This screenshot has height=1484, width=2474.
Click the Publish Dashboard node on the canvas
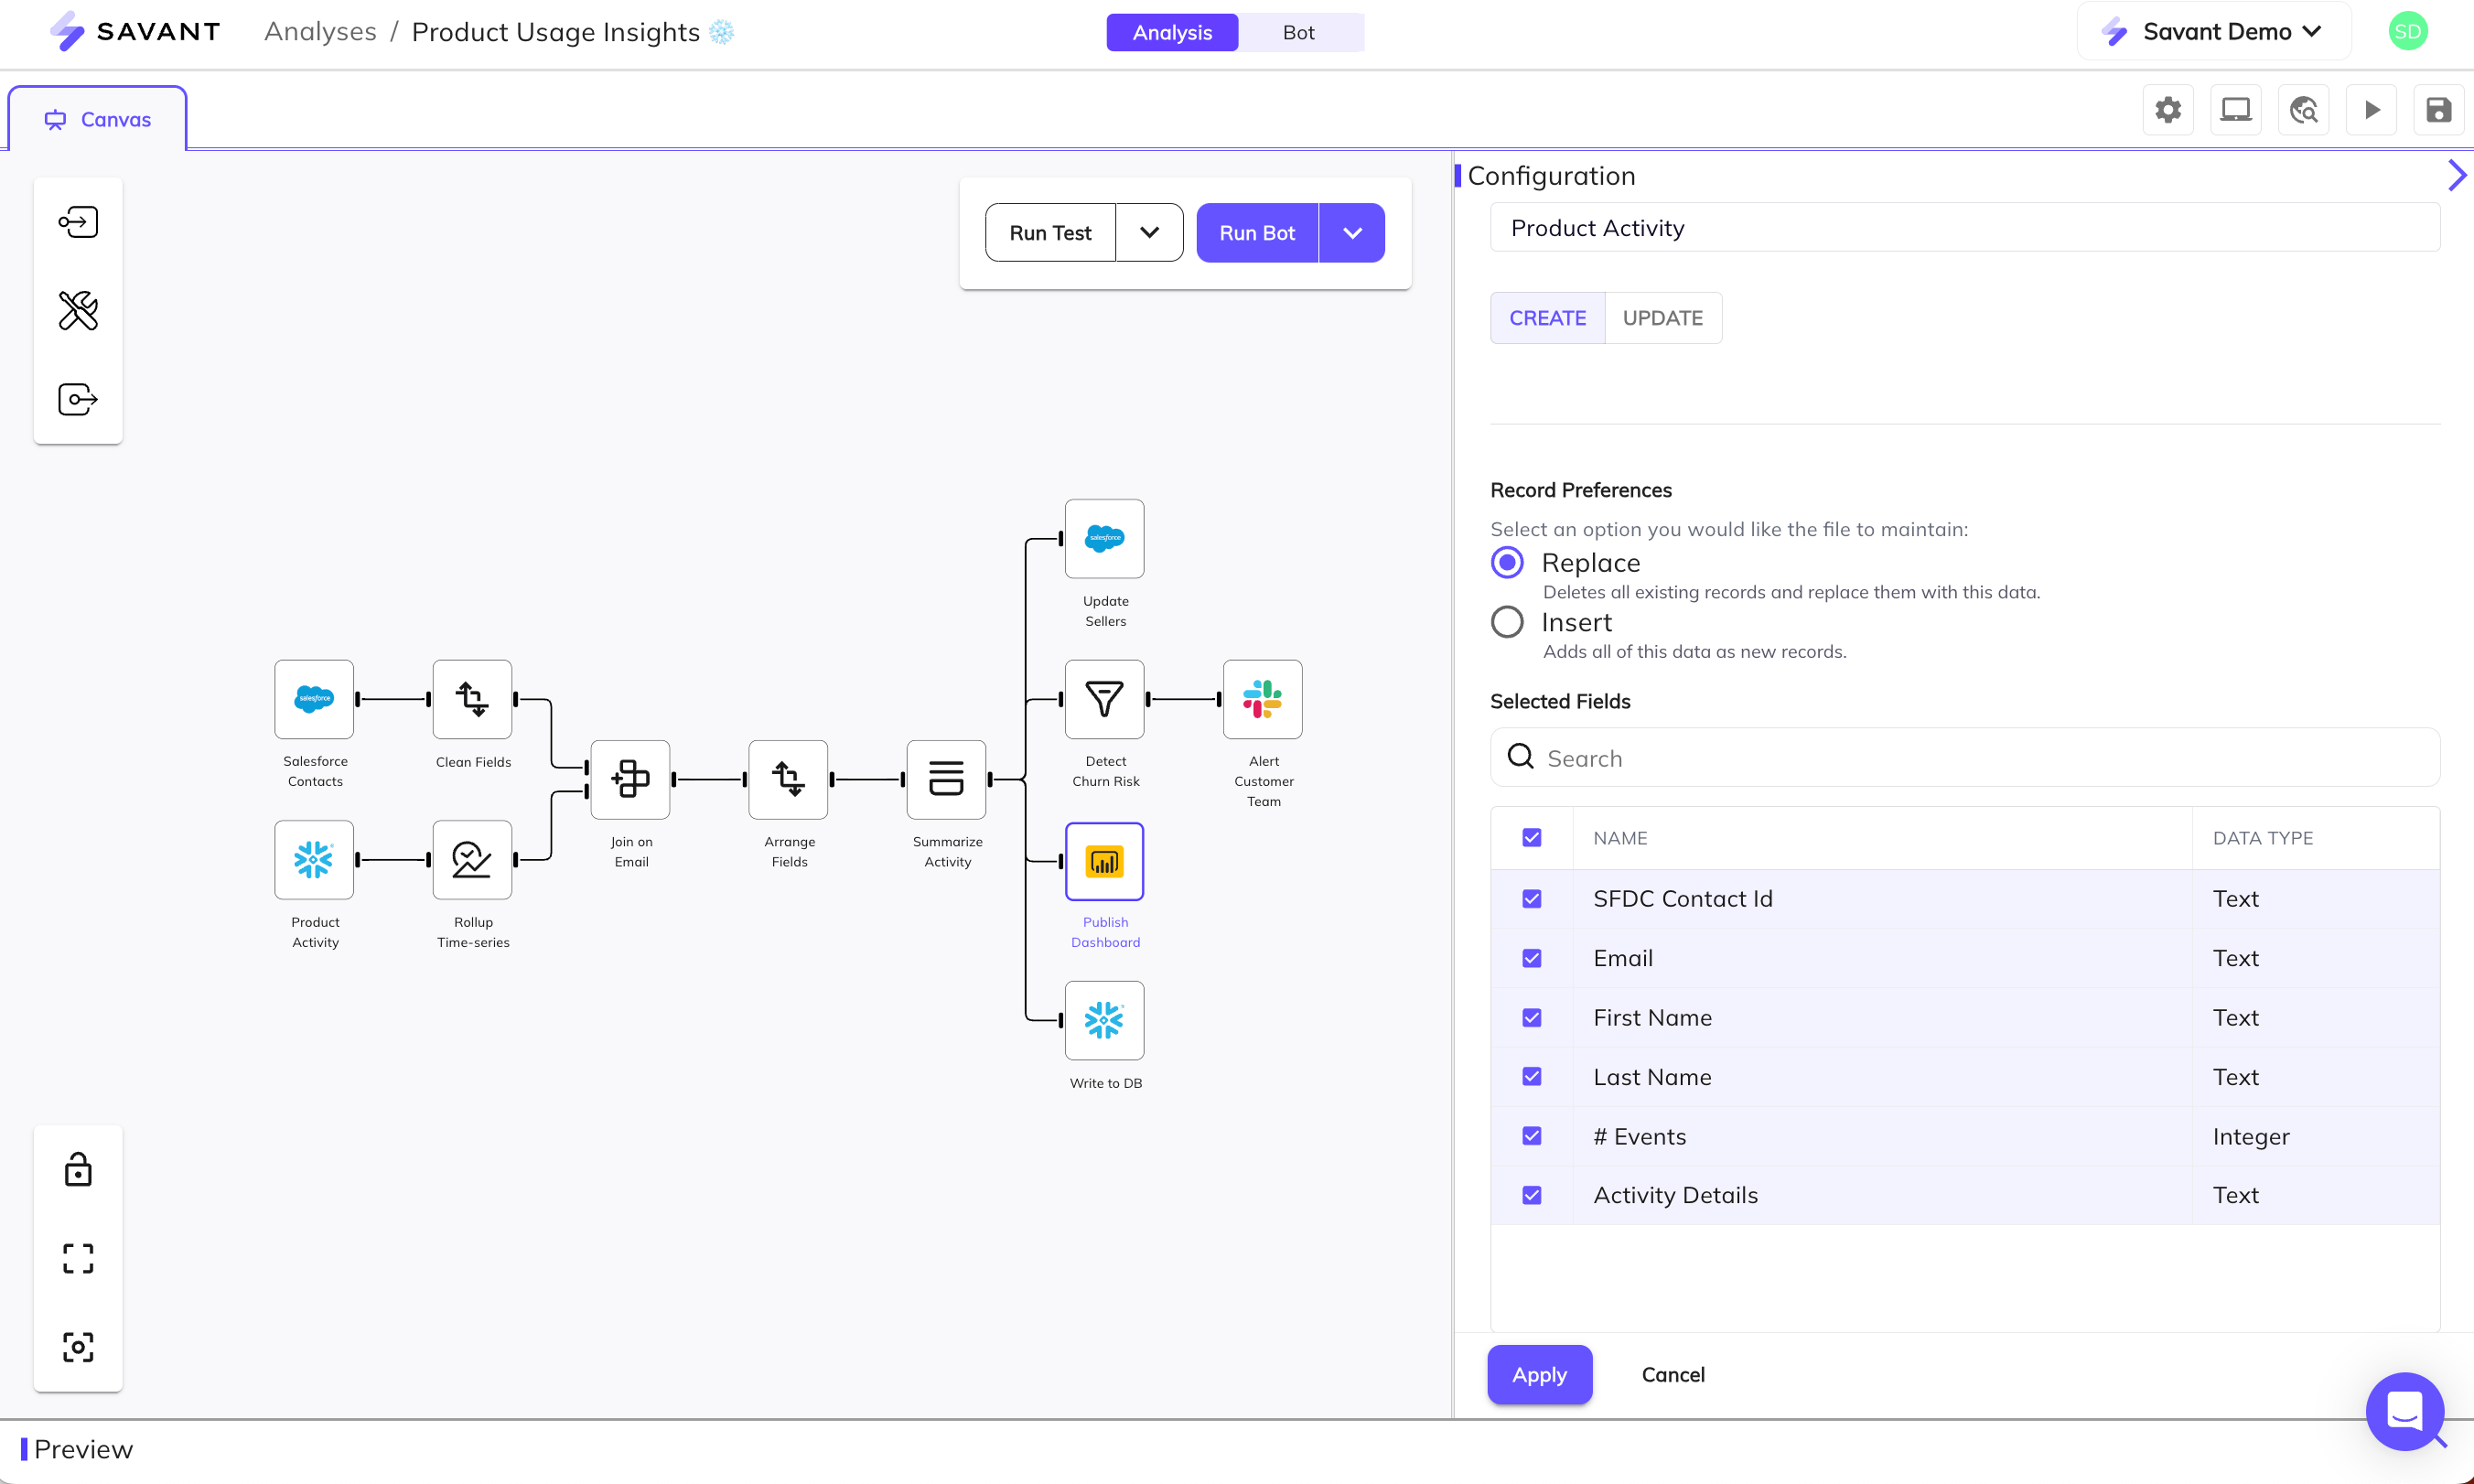1104,860
